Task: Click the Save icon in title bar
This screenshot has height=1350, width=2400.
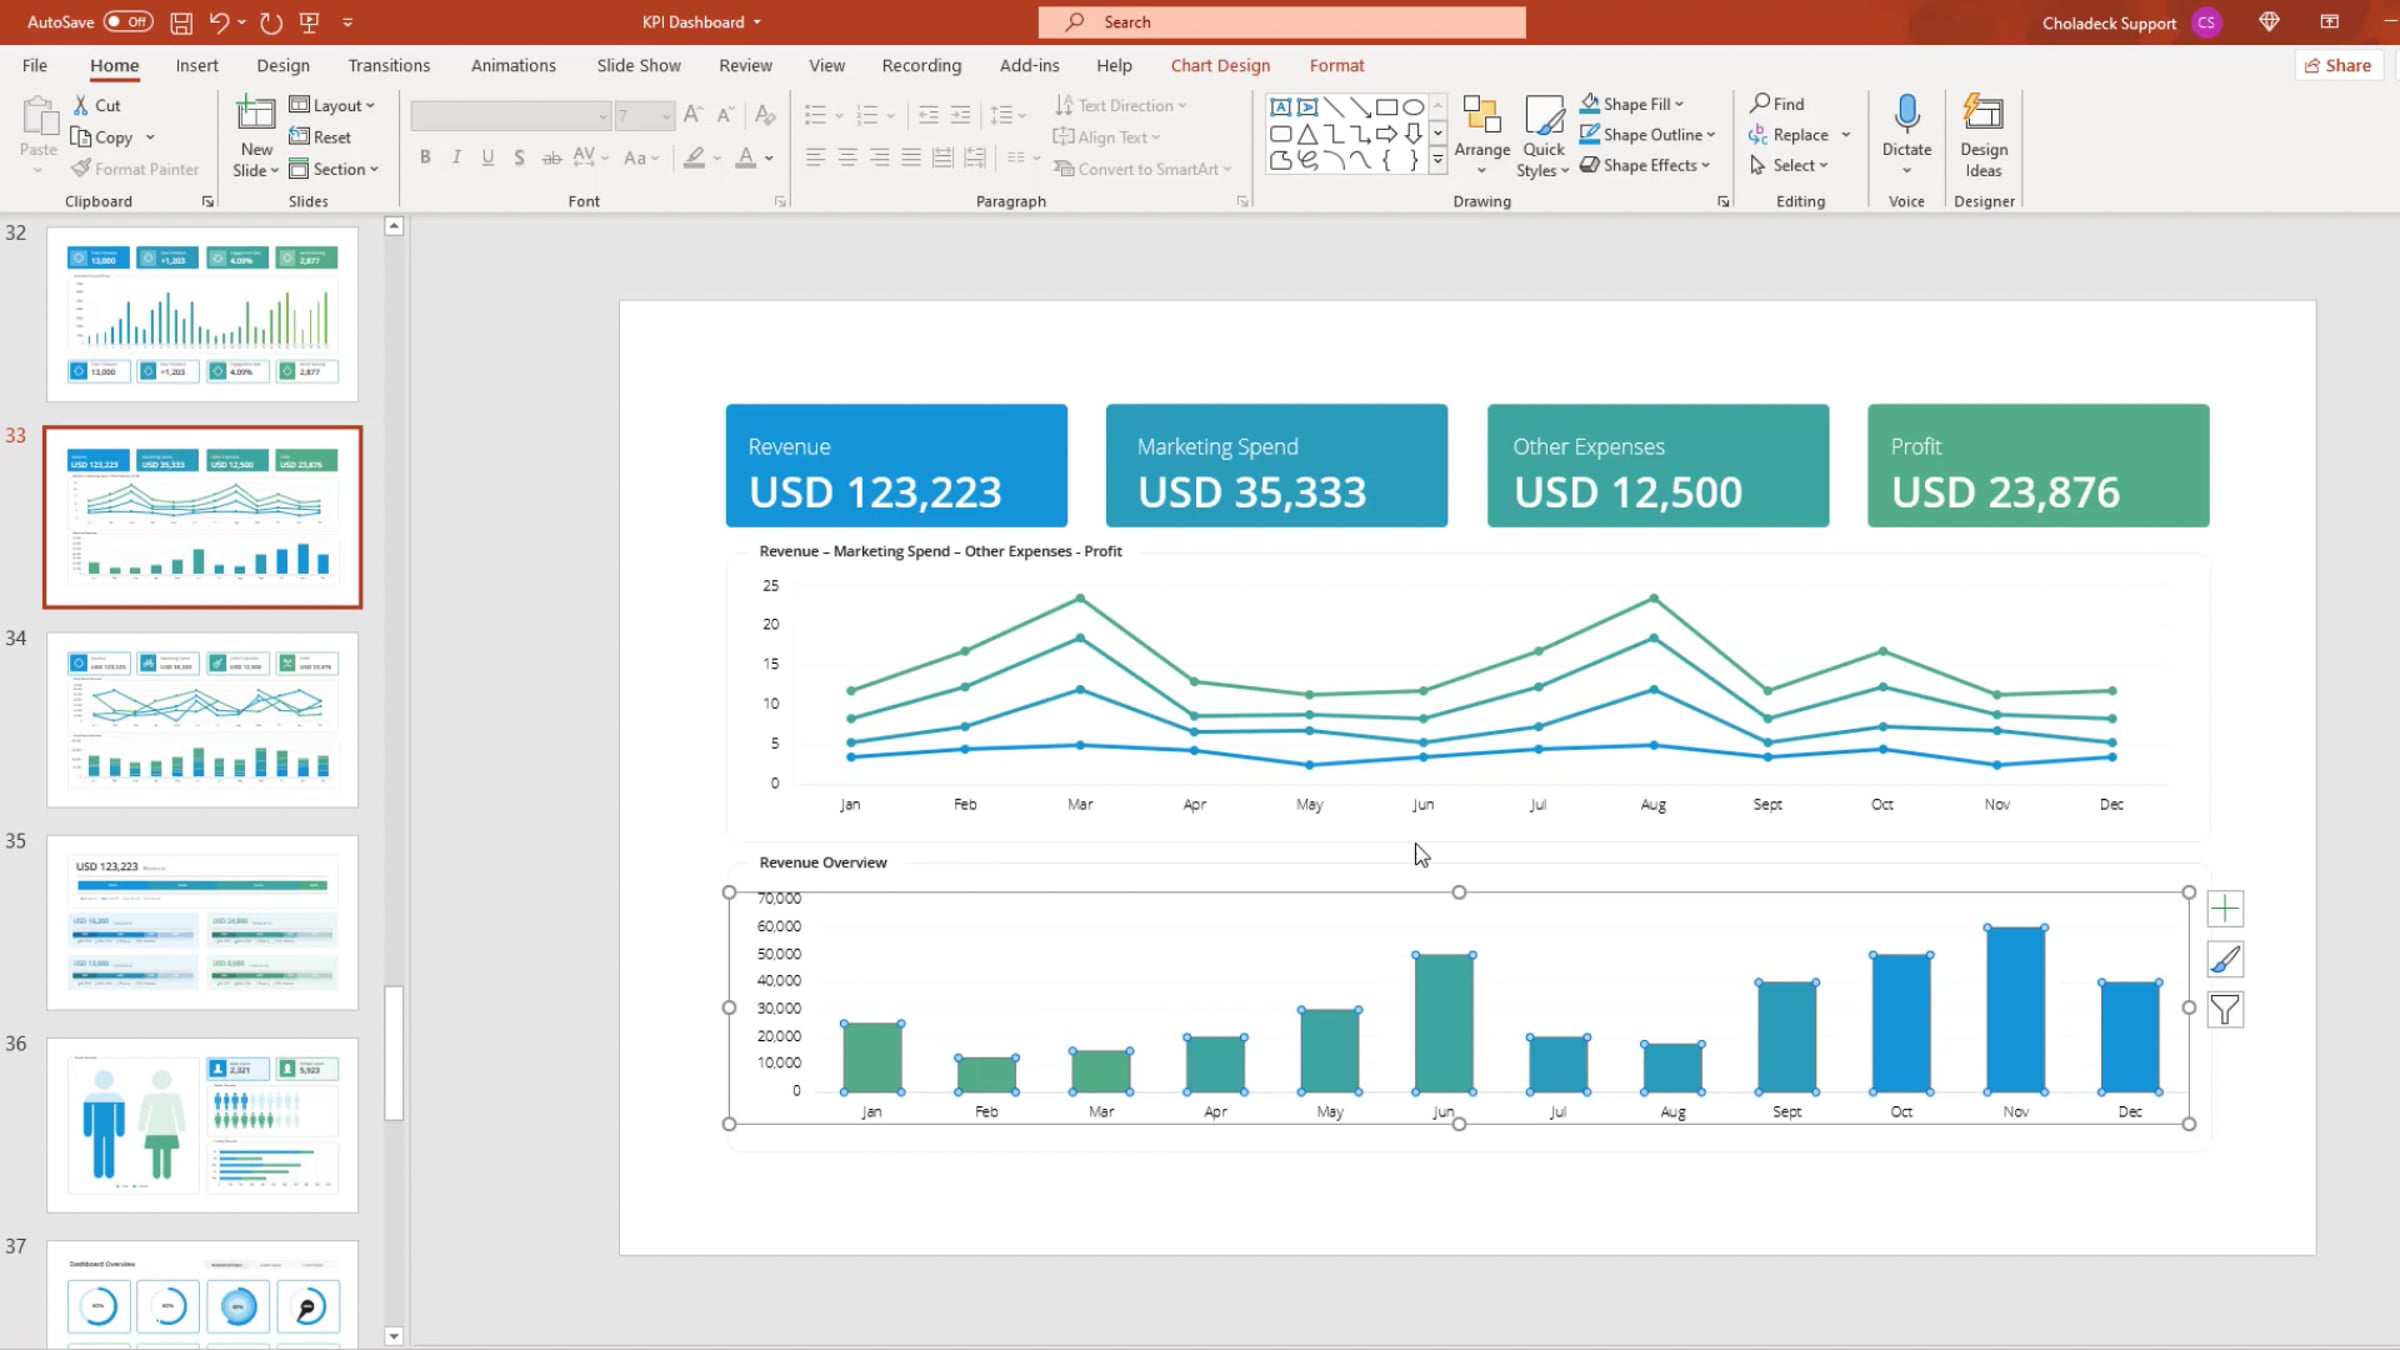Action: point(181,22)
